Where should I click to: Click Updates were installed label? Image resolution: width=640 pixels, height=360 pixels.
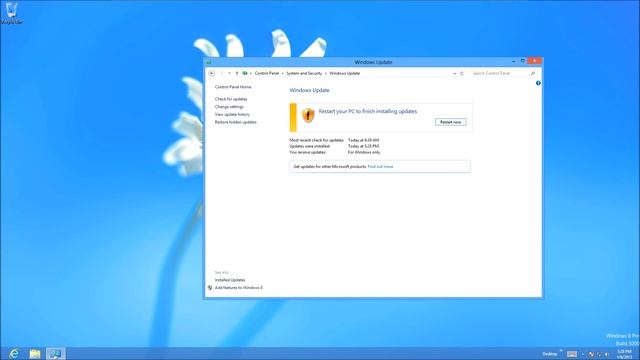pos(309,146)
